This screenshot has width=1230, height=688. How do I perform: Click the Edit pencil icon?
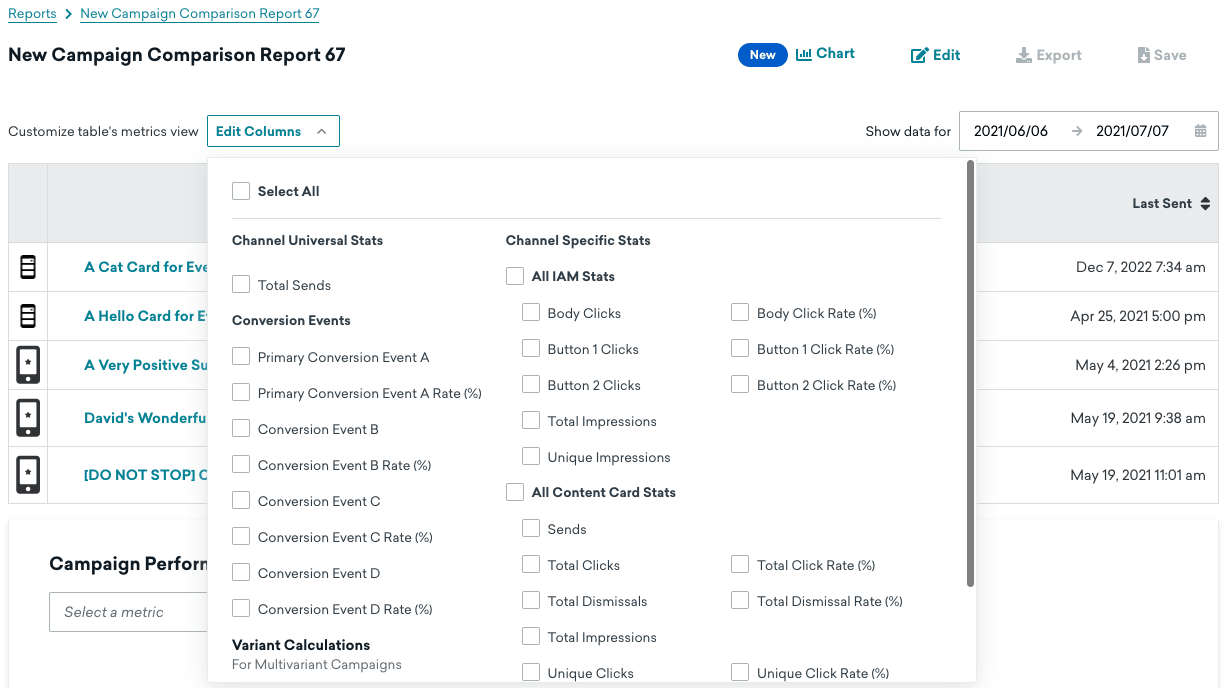tap(919, 56)
